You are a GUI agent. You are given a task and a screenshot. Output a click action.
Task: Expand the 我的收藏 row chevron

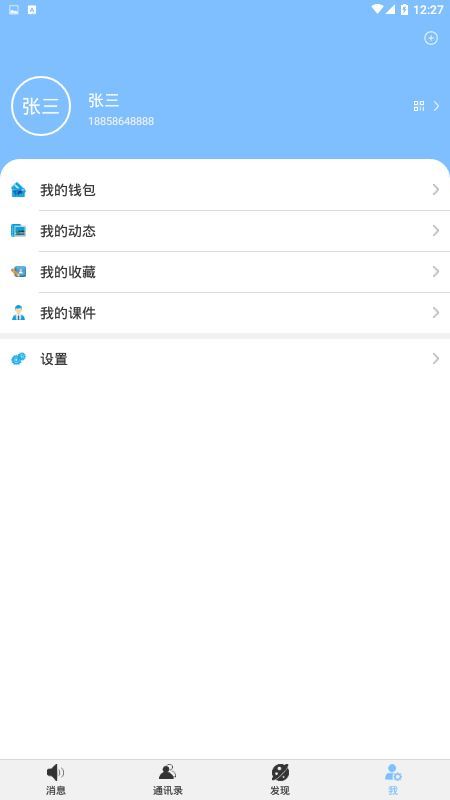point(436,272)
